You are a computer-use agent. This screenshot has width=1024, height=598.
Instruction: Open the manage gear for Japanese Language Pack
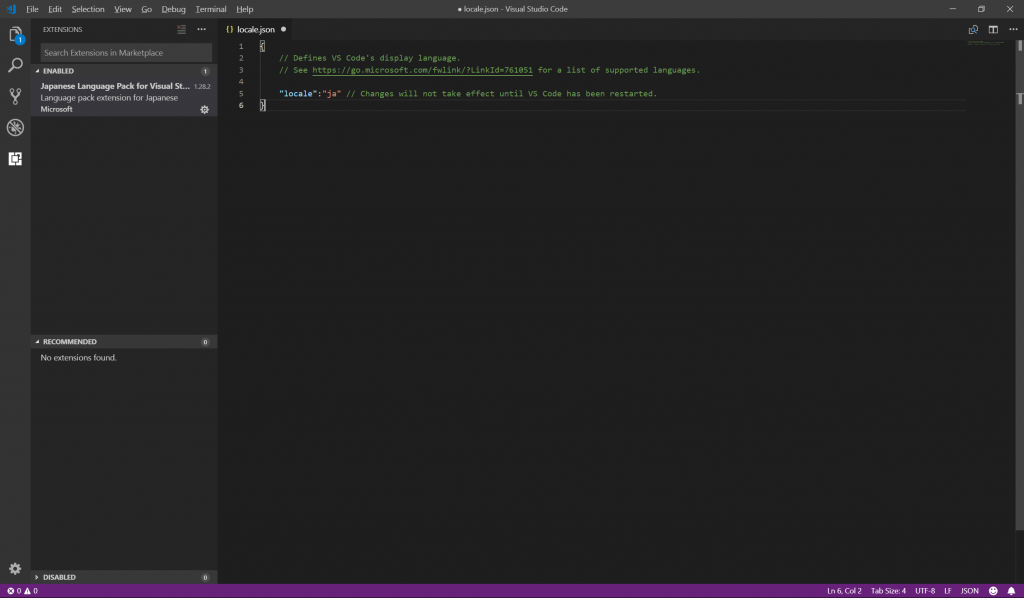click(x=204, y=110)
